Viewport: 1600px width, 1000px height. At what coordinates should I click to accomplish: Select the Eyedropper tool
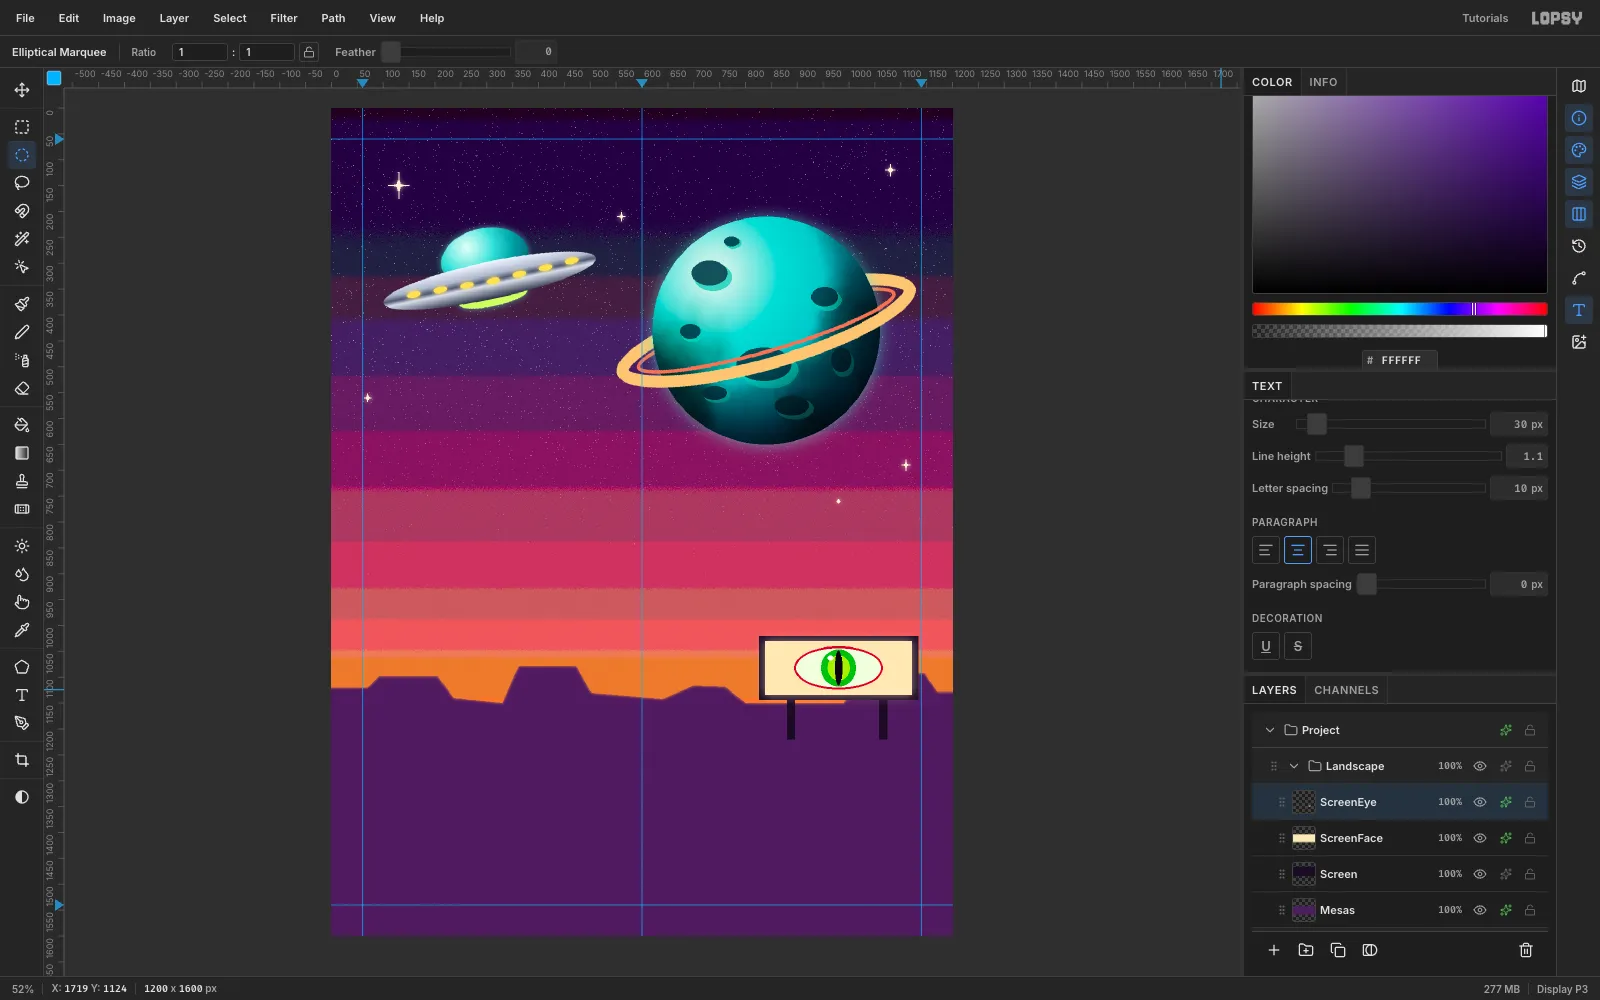click(x=22, y=630)
